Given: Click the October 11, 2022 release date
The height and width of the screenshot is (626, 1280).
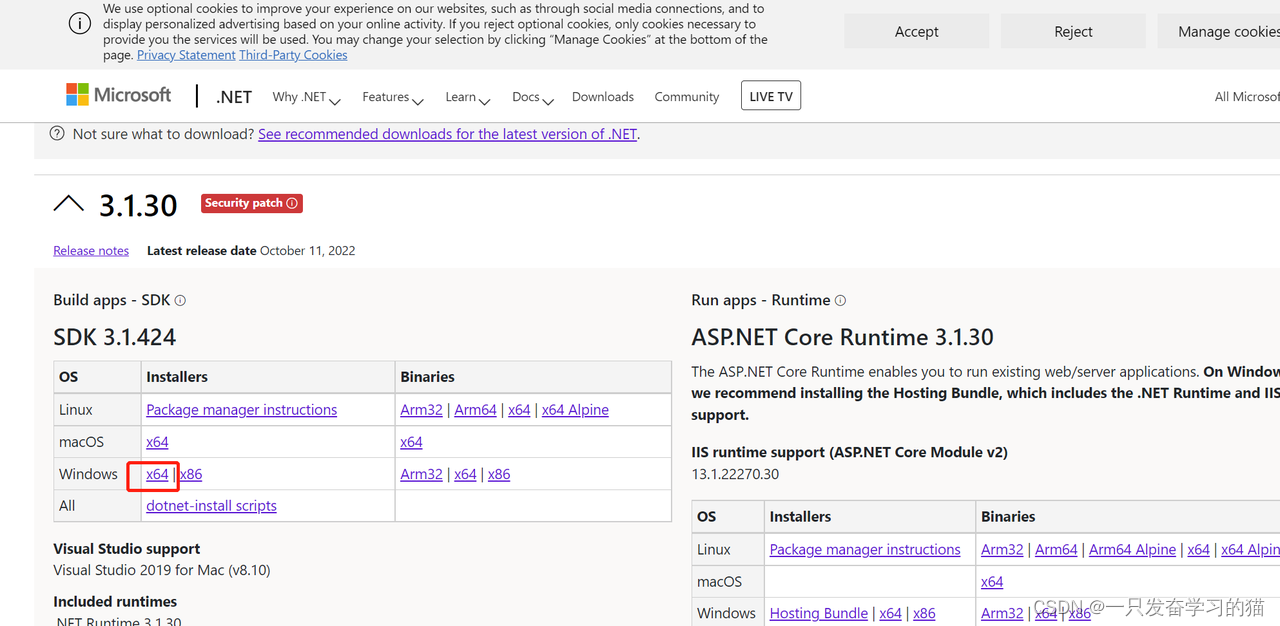Looking at the screenshot, I should click(x=307, y=251).
